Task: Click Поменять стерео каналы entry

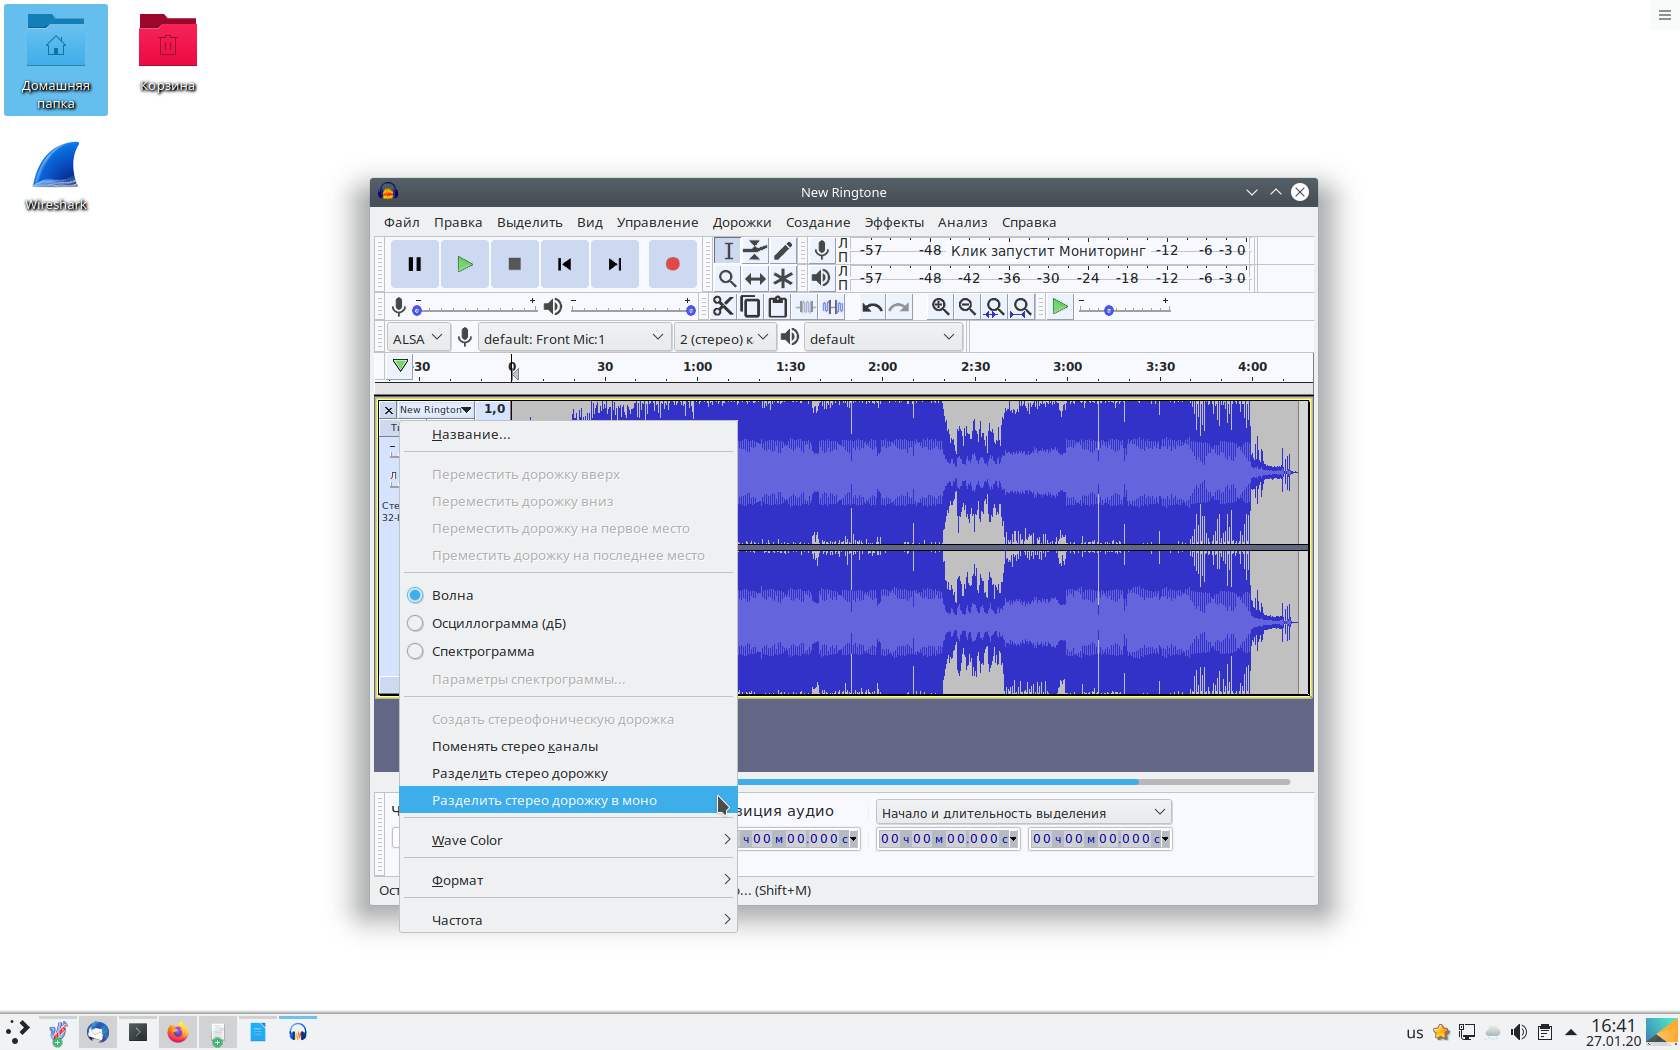Action: click(x=515, y=746)
